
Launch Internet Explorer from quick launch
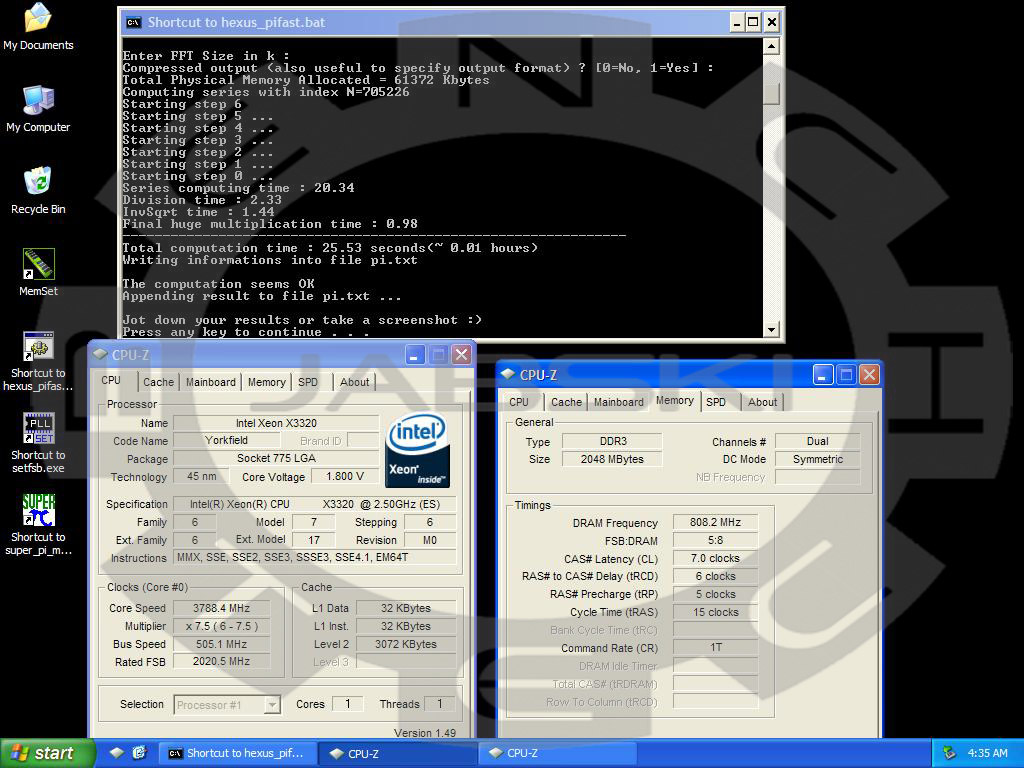pyautogui.click(x=139, y=753)
